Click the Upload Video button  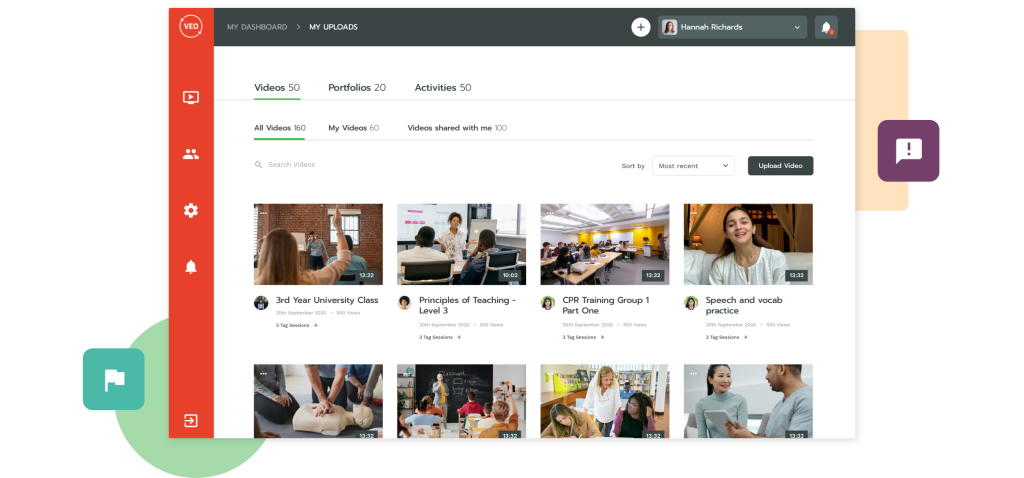780,166
